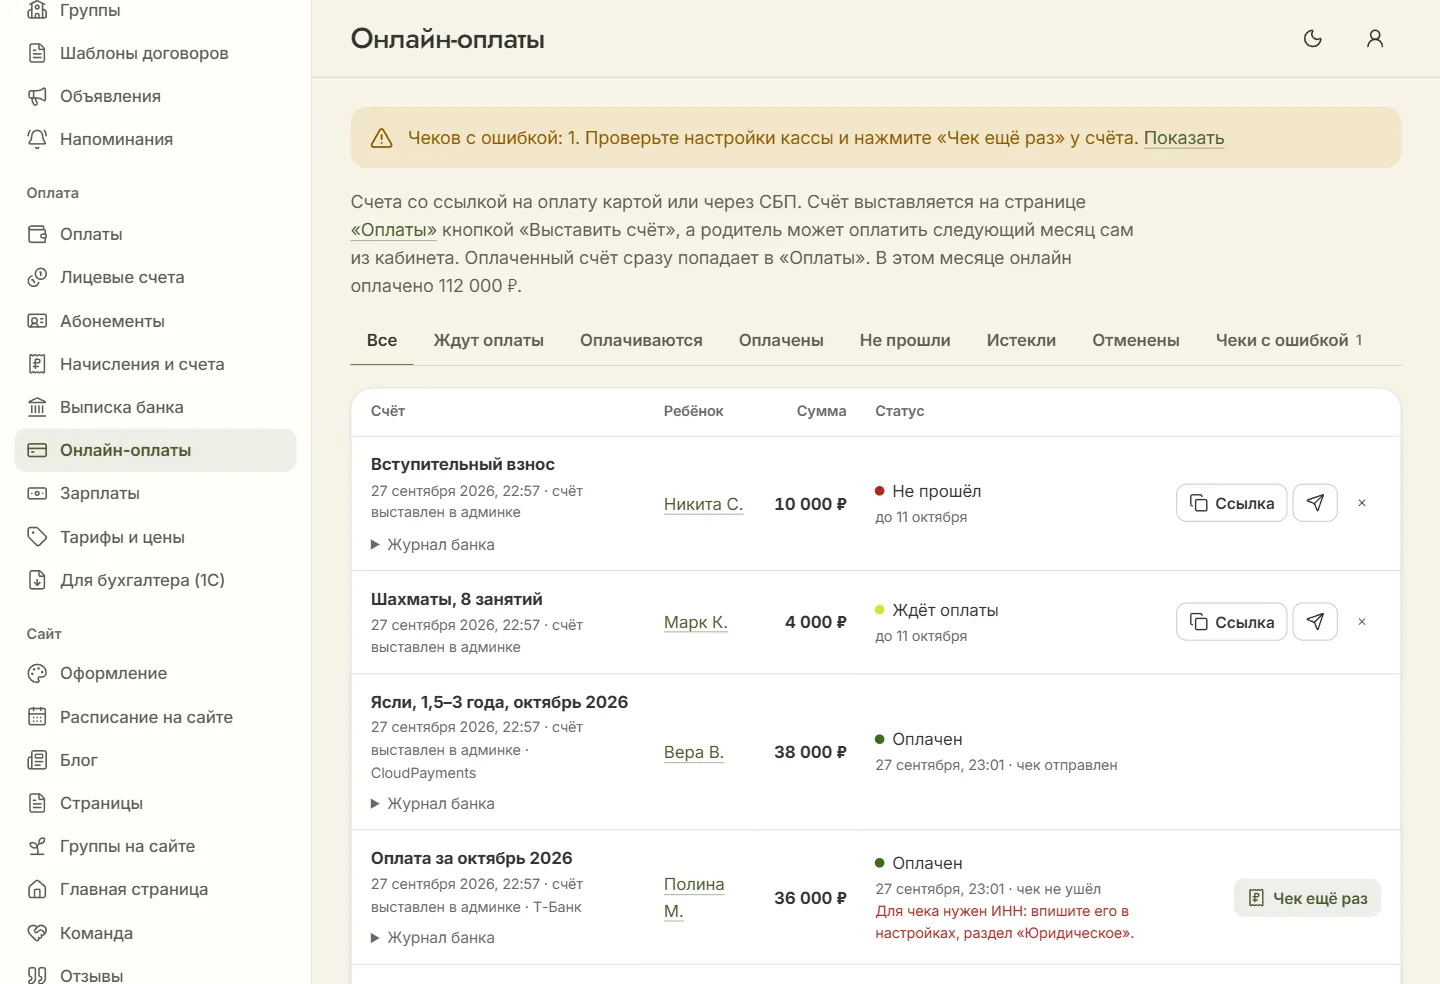The height and width of the screenshot is (984, 1440).
Task: Open the child link Вера В.
Action: tap(693, 752)
